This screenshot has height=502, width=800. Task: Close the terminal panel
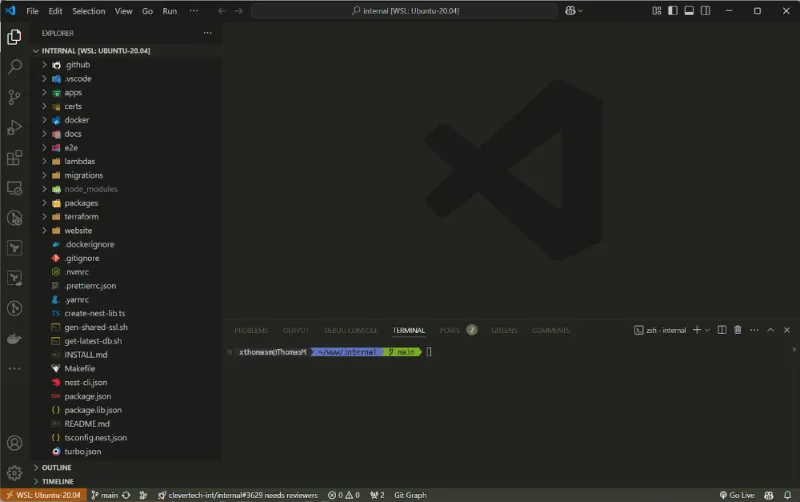[787, 330]
